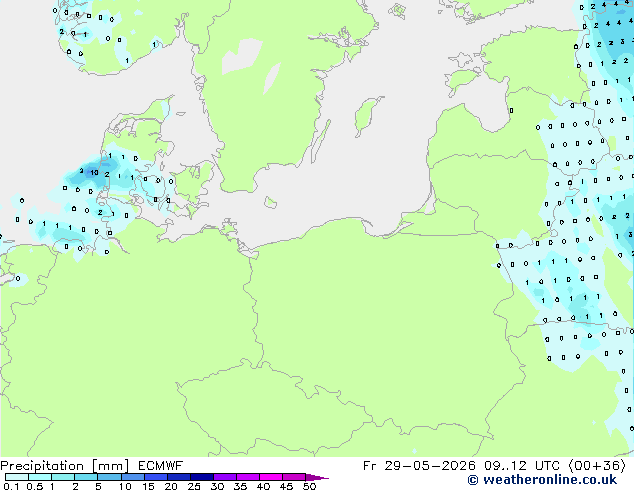
Task: Click the '(00+36)' forecast offset text
Action: point(597,466)
